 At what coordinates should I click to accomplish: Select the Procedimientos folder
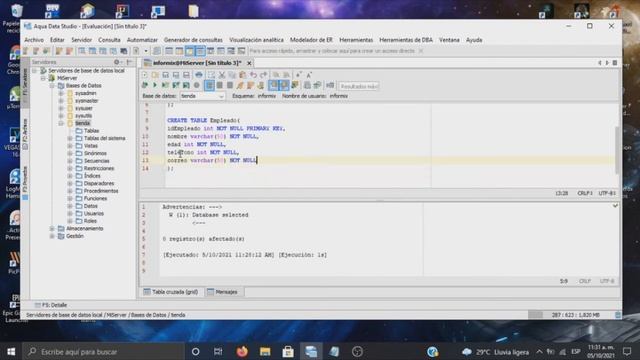pyautogui.click(x=101, y=191)
